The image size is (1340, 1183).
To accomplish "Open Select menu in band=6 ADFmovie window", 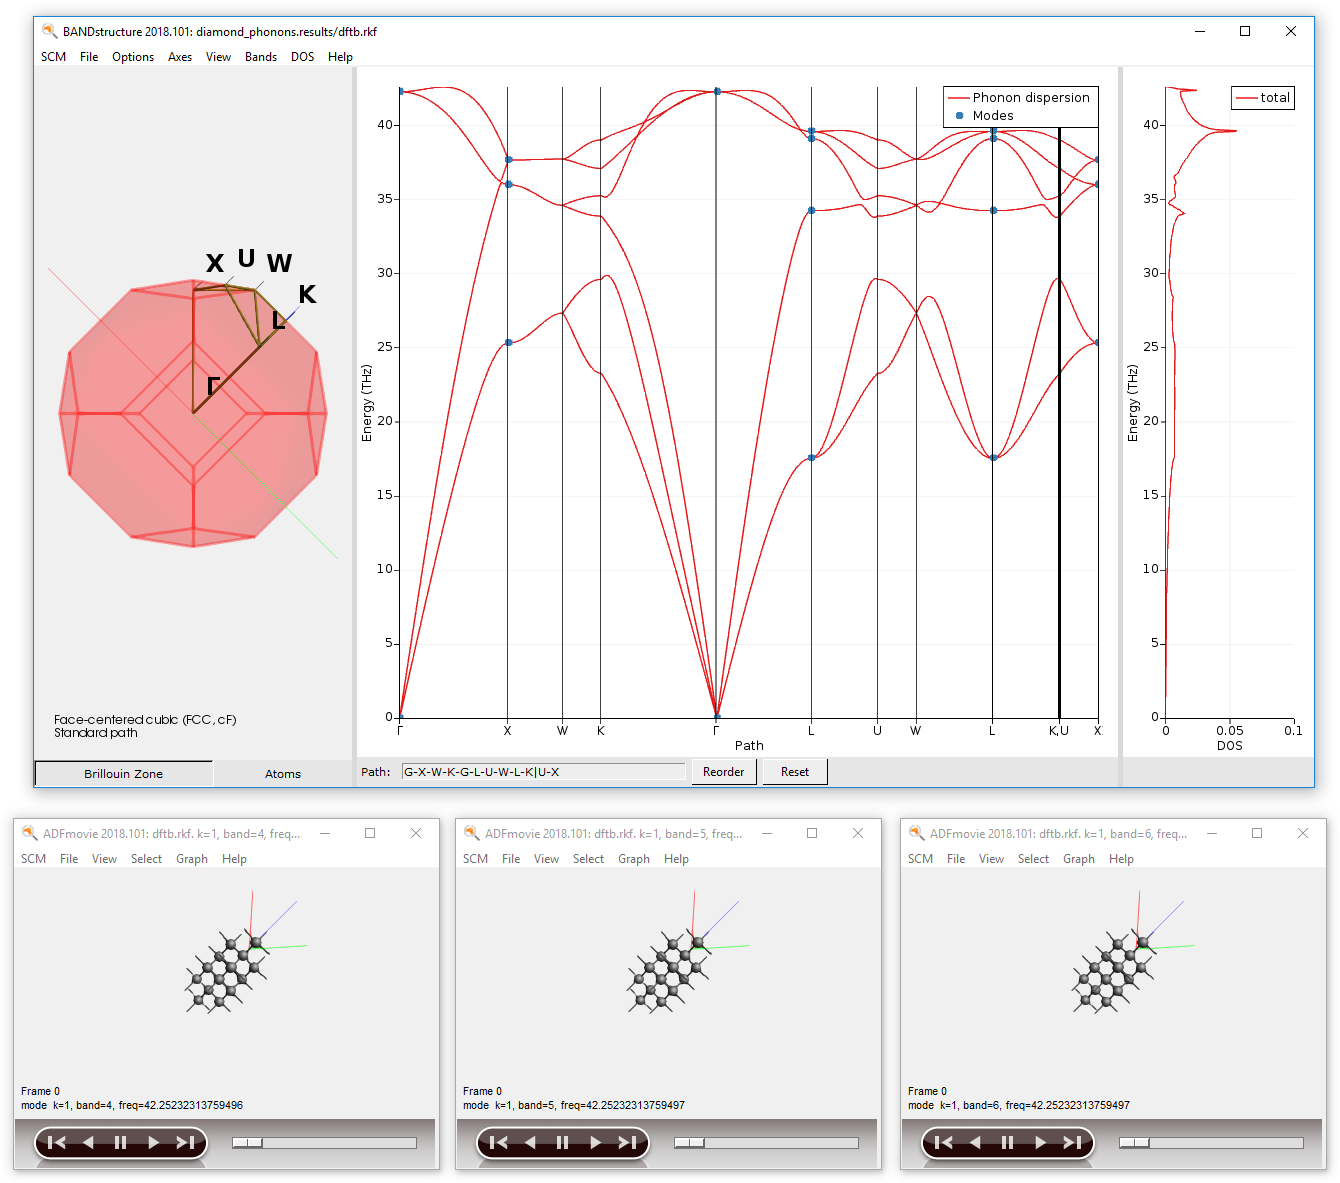I will pos(1033,859).
